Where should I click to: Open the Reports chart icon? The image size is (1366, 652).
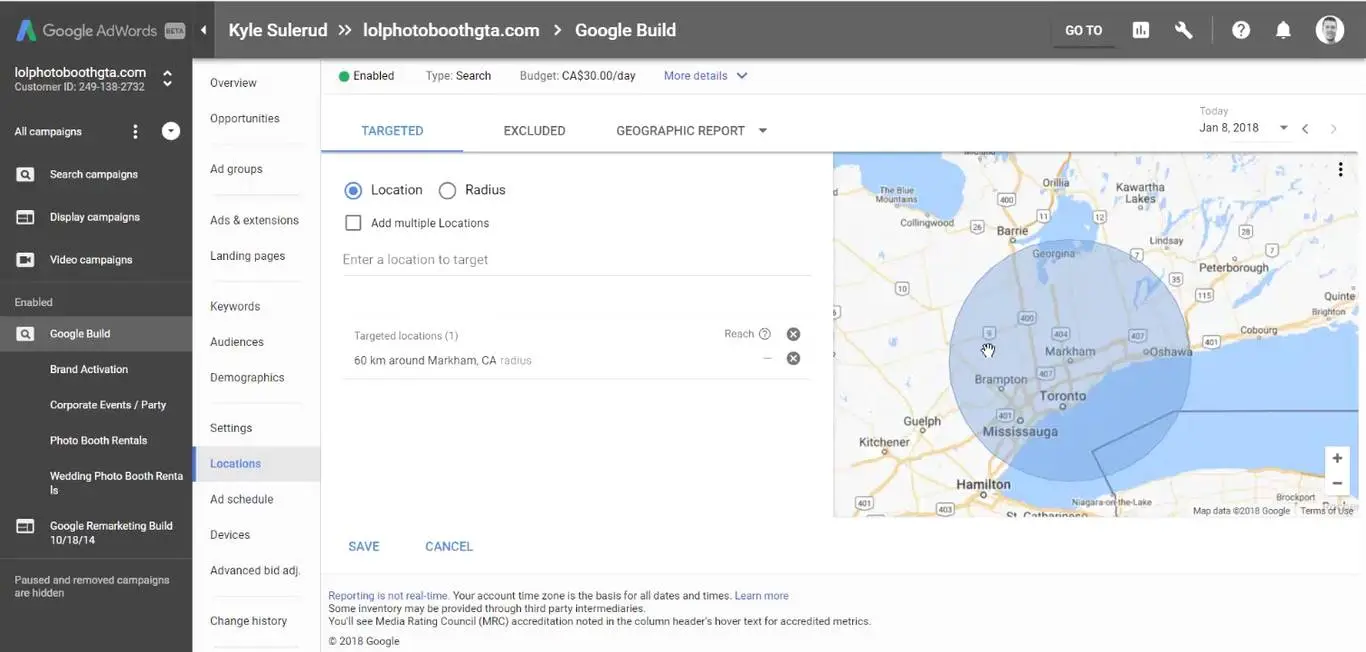tap(1141, 30)
